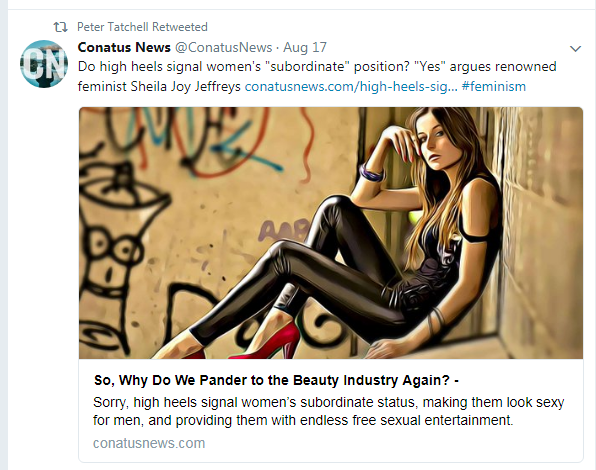Open the Conatus News display name

tap(124, 47)
